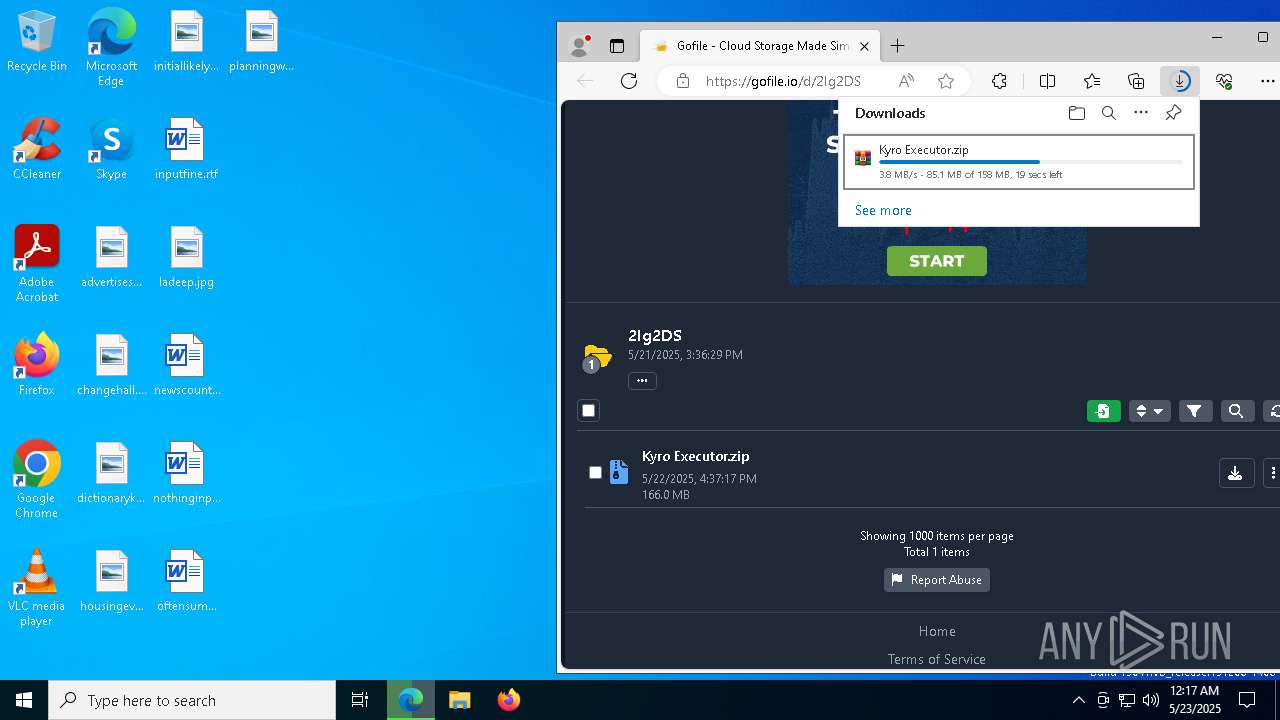Open the Terms of Service link

937,659
